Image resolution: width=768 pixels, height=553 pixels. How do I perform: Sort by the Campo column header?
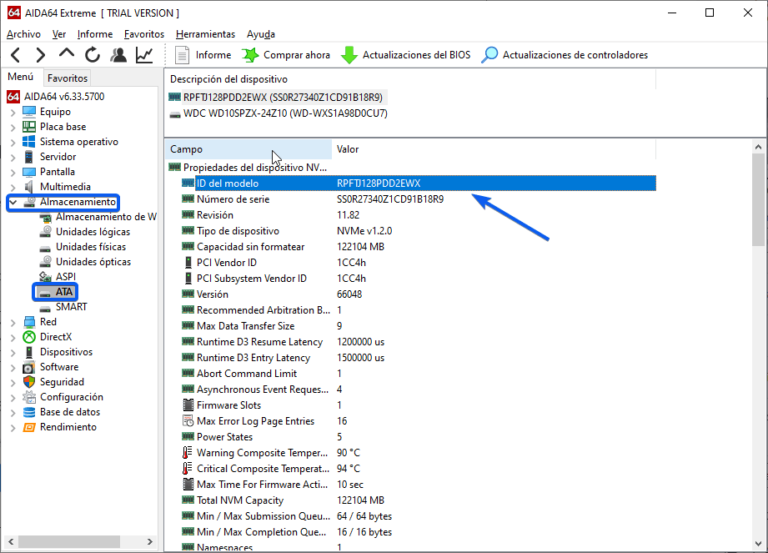248,149
